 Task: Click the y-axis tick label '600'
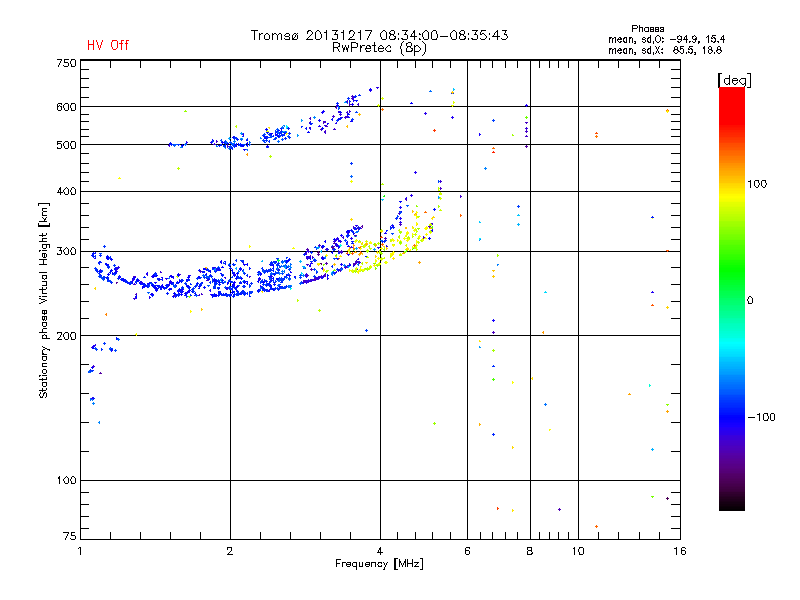pyautogui.click(x=66, y=107)
